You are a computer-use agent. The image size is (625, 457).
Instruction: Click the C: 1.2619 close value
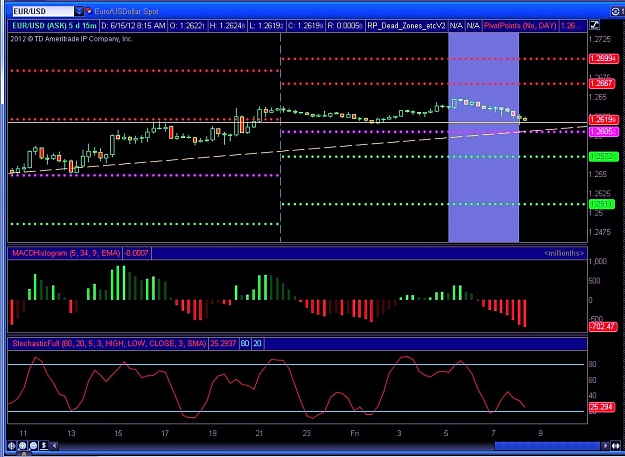tap(305, 26)
